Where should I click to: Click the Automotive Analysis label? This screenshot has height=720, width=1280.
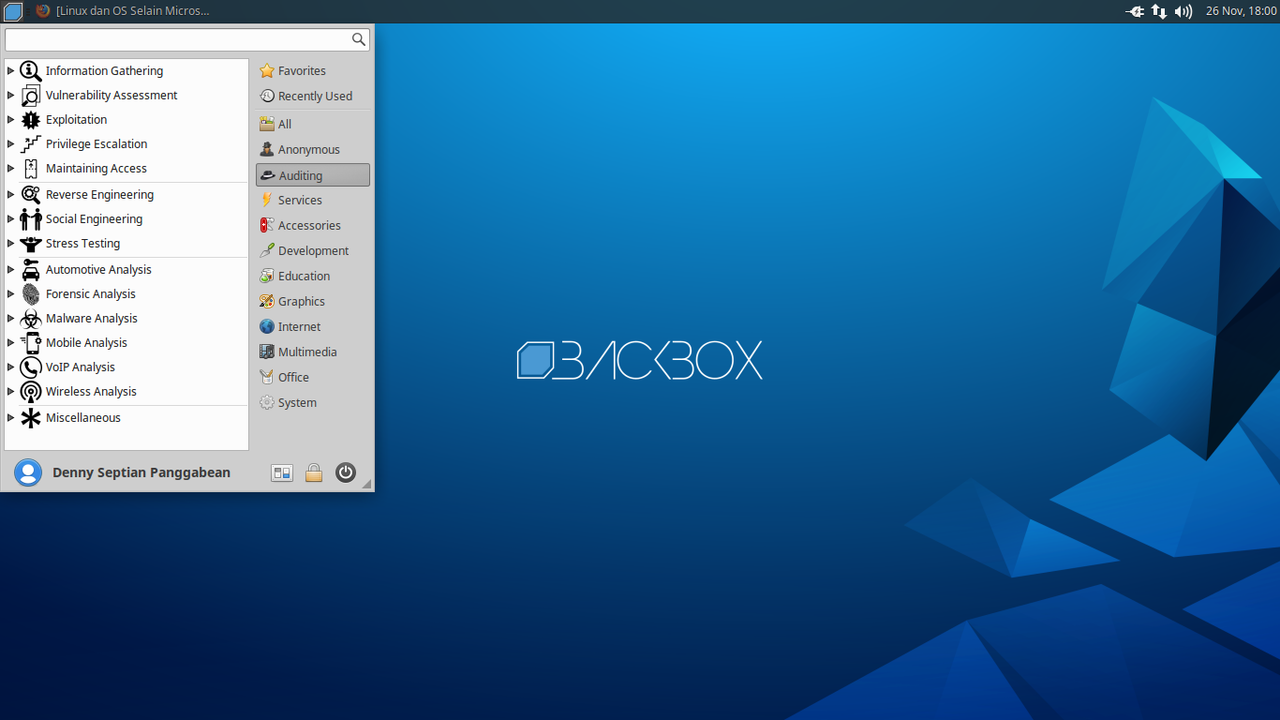point(99,270)
